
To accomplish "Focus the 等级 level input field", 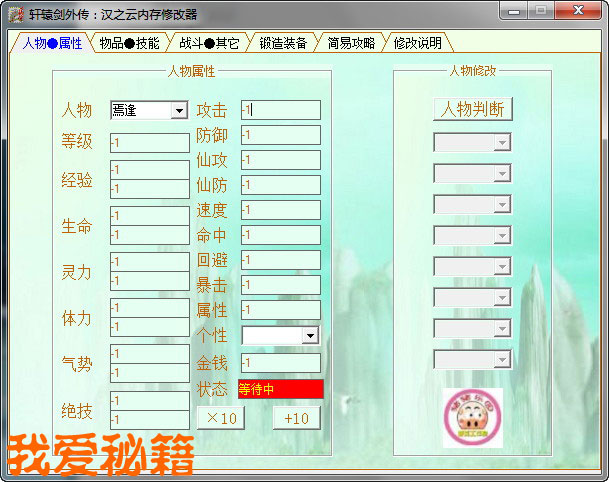I will tap(149, 143).
